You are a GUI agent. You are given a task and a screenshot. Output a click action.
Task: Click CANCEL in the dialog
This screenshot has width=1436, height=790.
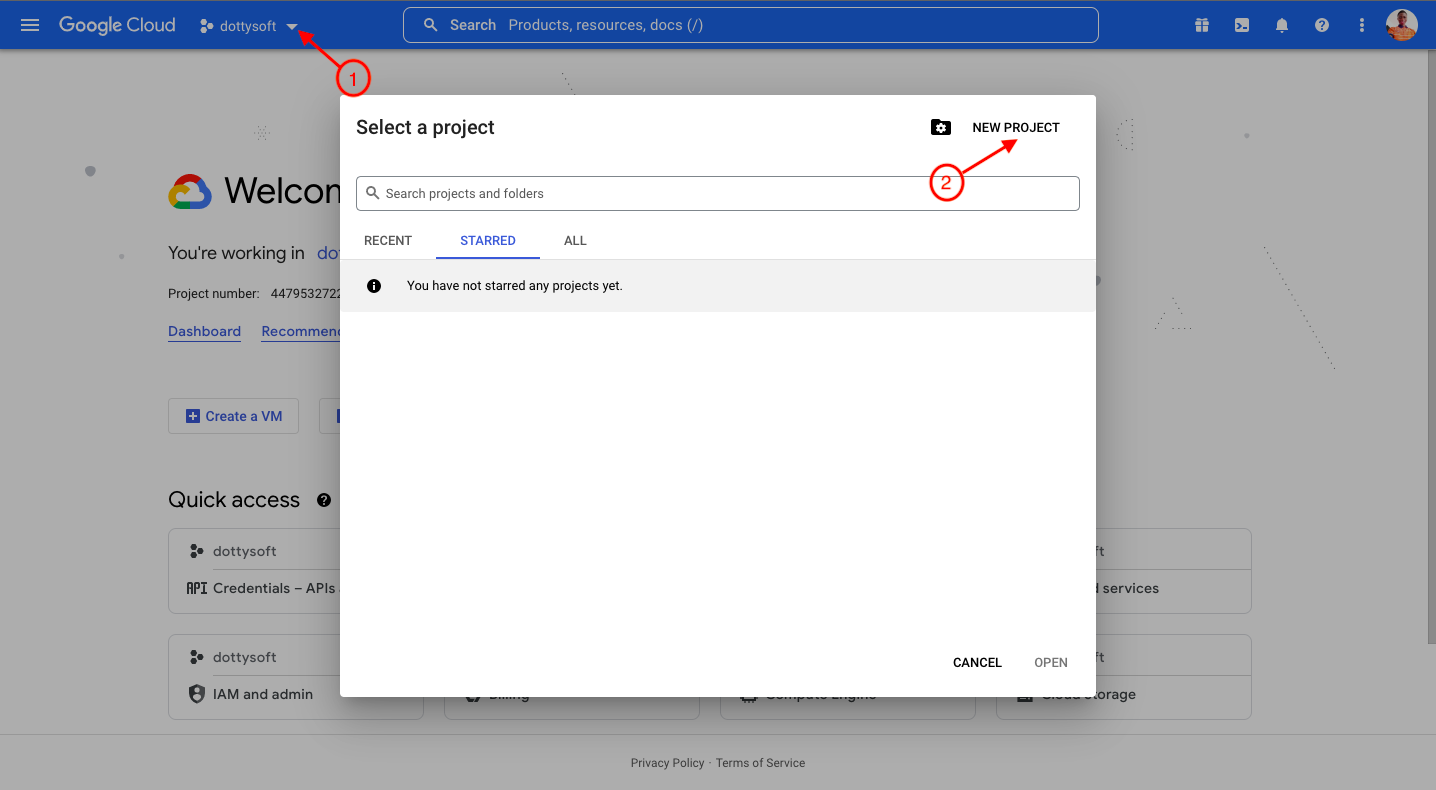point(977,663)
